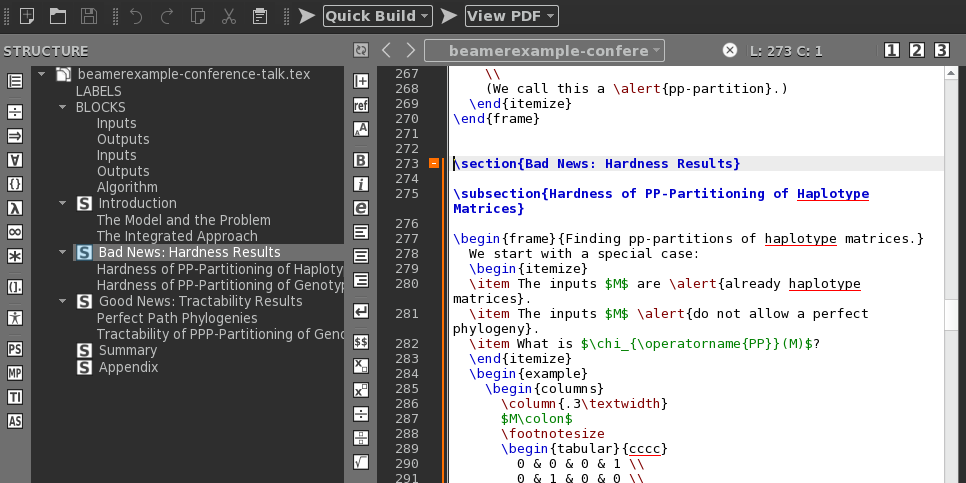This screenshot has width=966, height=483.
Task: Collapse the BLOCKS tree node
Action: [x=63, y=107]
